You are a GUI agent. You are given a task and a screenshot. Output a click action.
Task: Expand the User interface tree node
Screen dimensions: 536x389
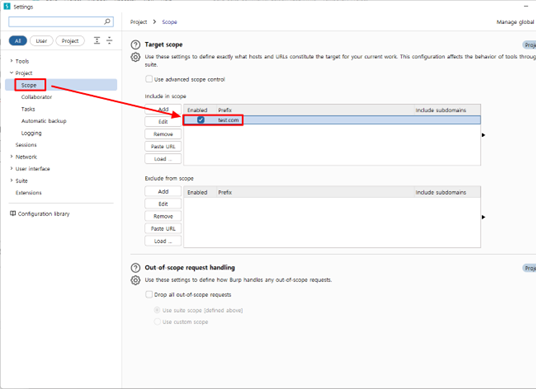(x=11, y=169)
